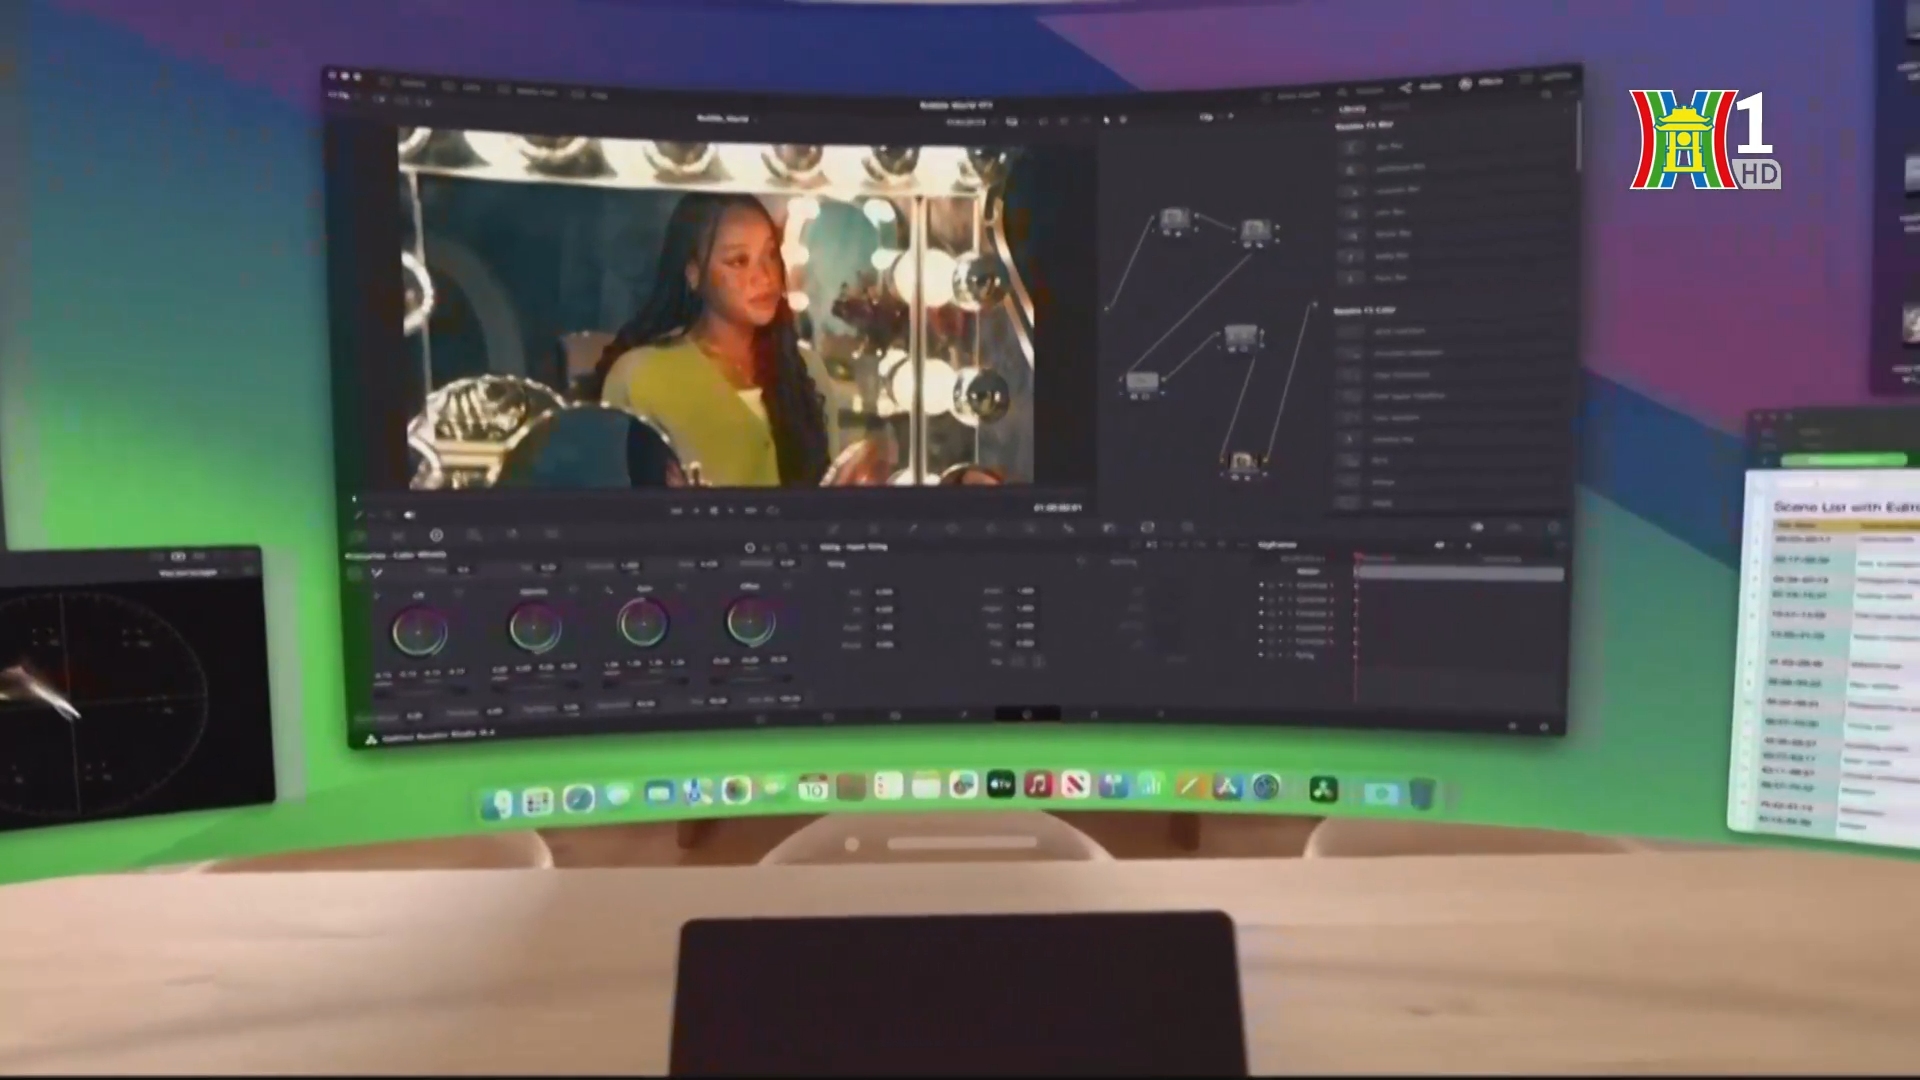This screenshot has width=1920, height=1080.
Task: Open the LUTs panel tab
Action: 463,87
